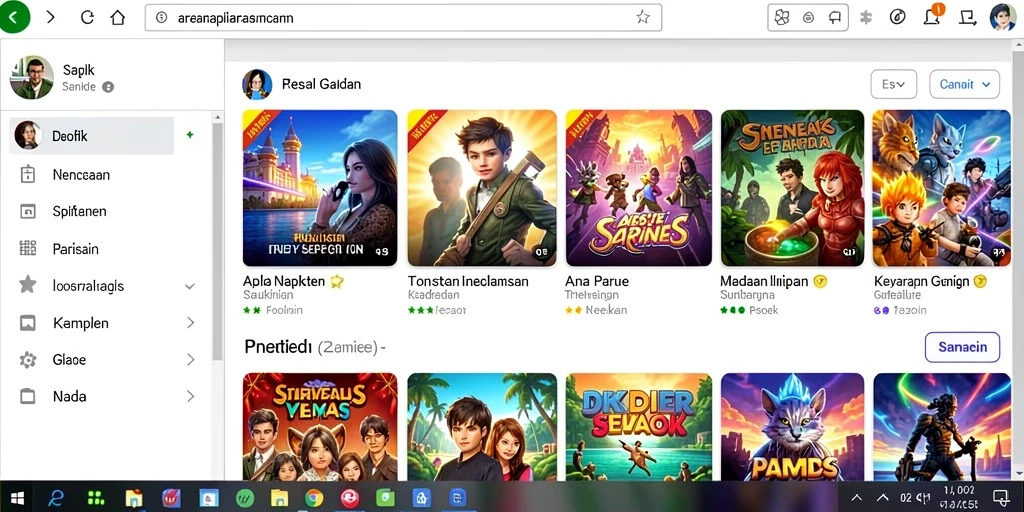Click the info badge next to Sanide
This screenshot has width=1024, height=512.
coord(108,87)
